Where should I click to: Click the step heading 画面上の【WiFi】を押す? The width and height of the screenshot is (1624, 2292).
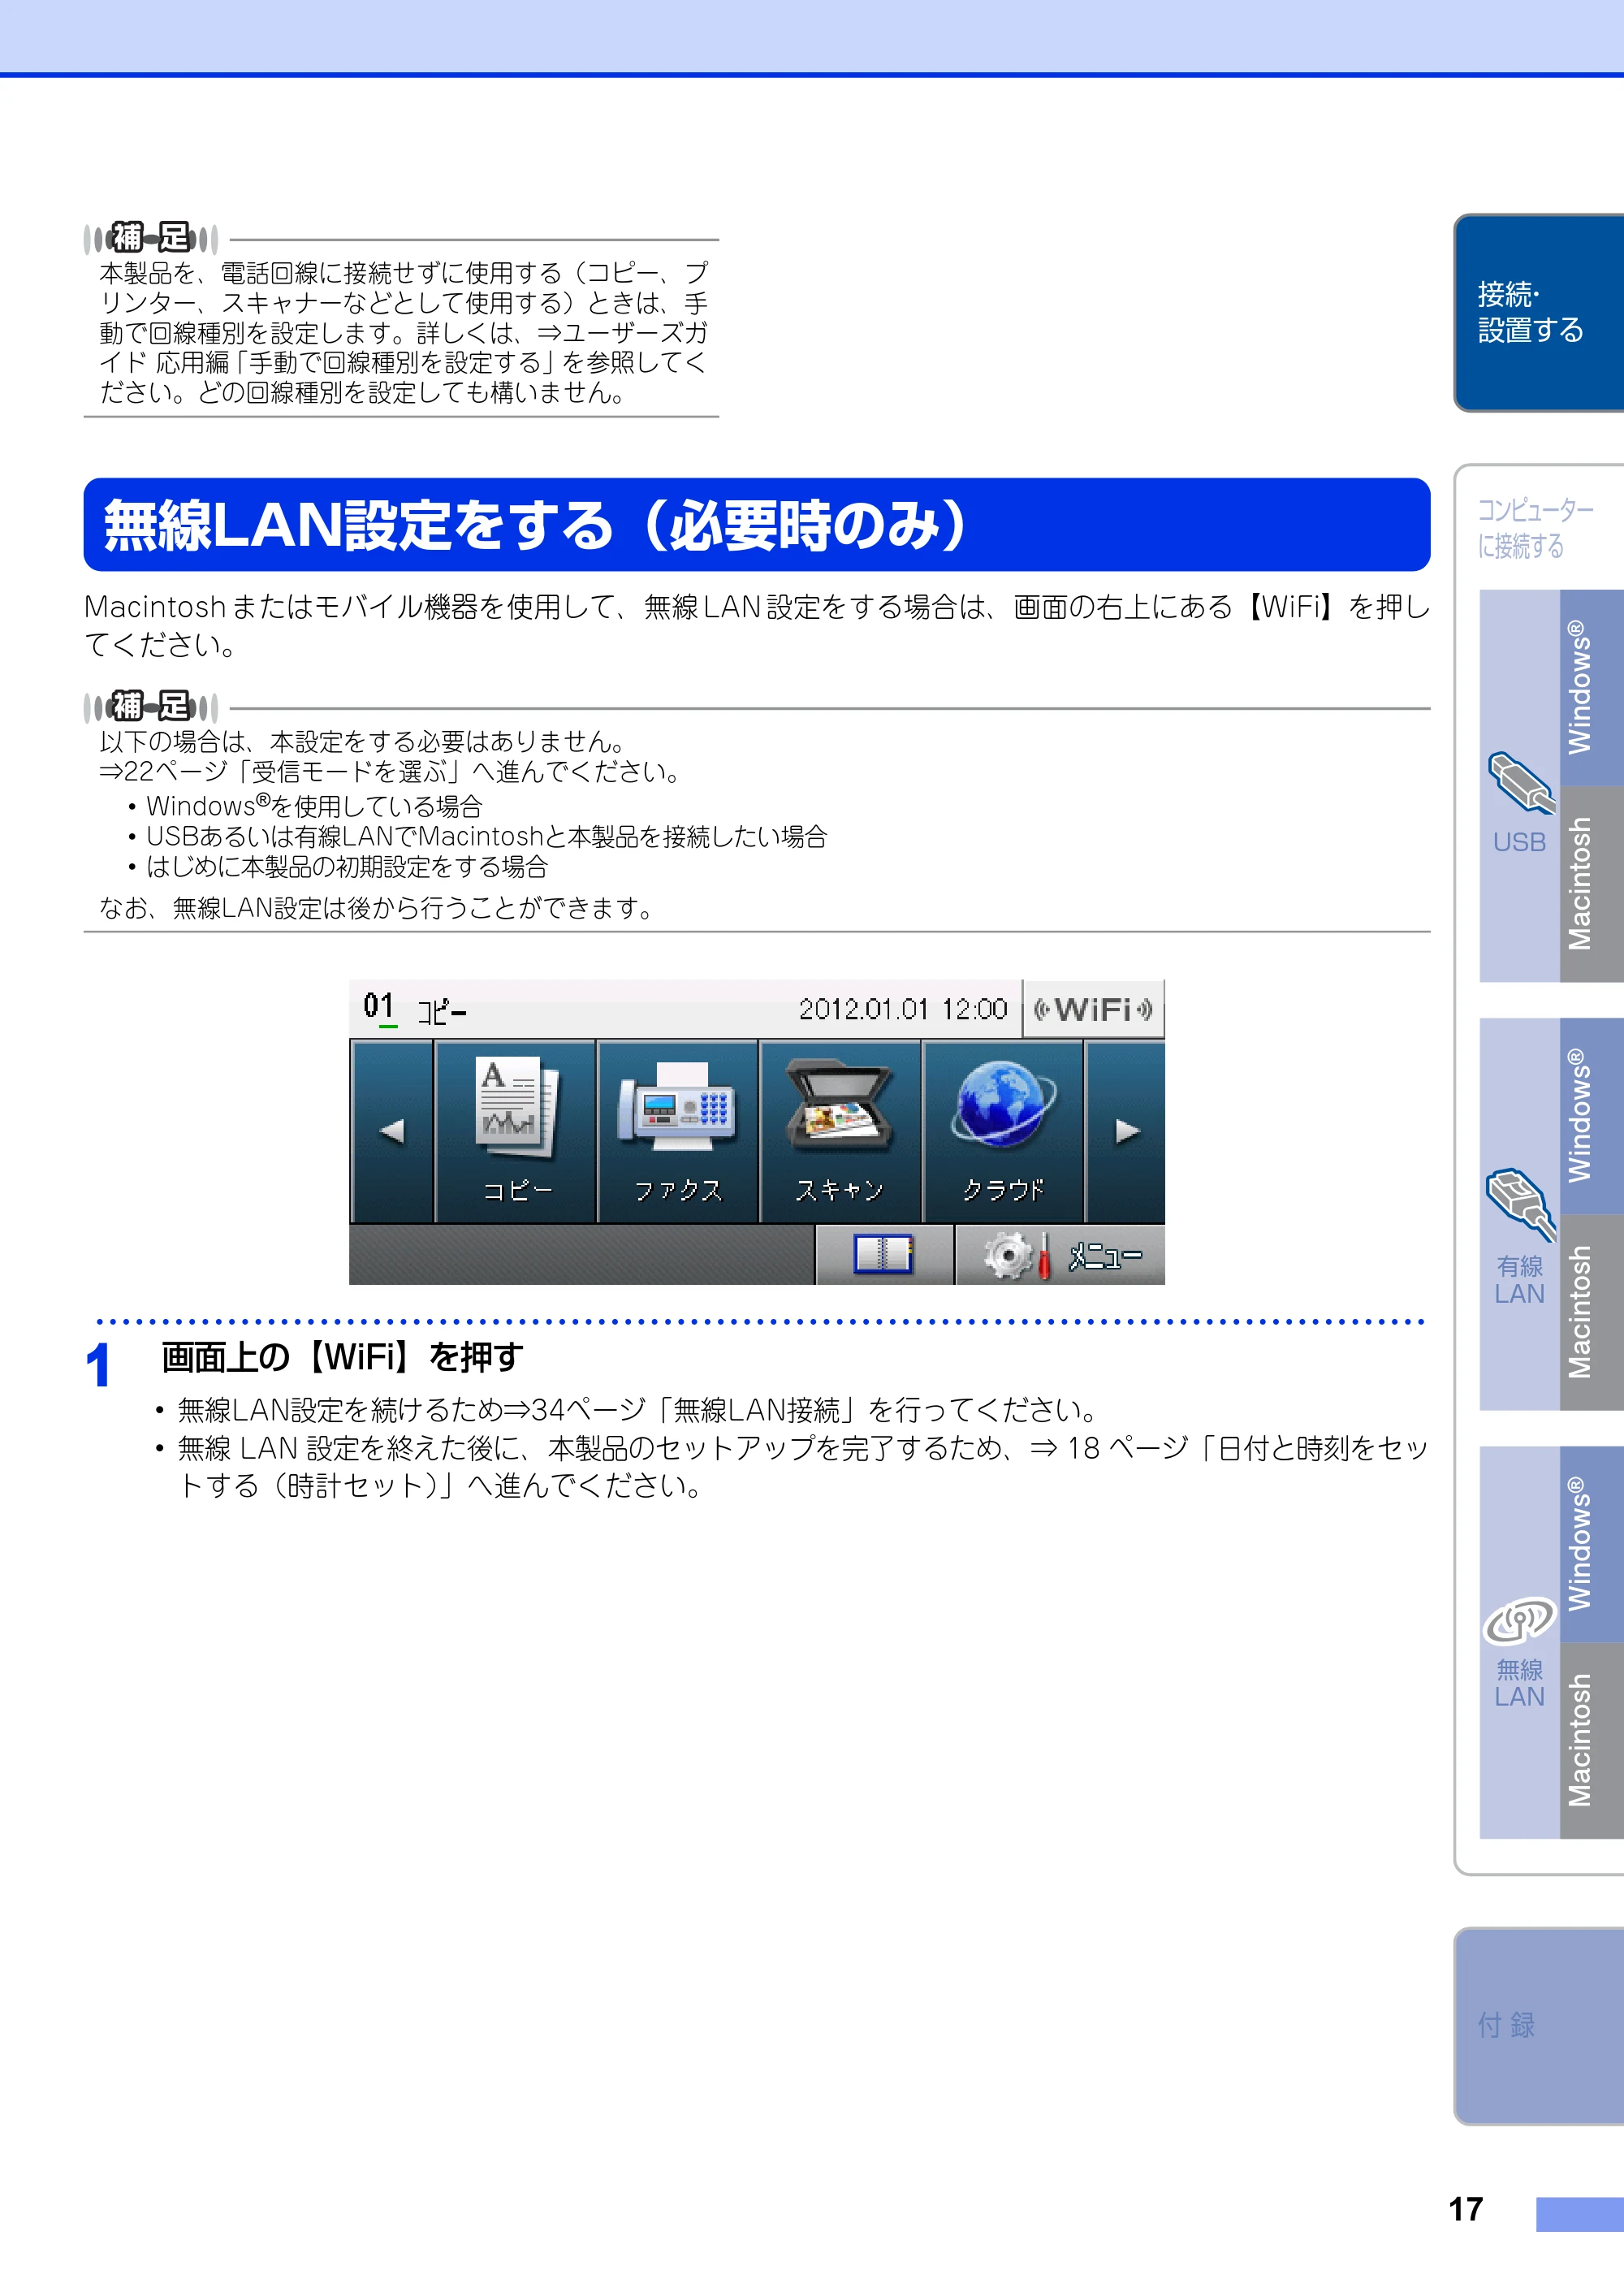(342, 1357)
